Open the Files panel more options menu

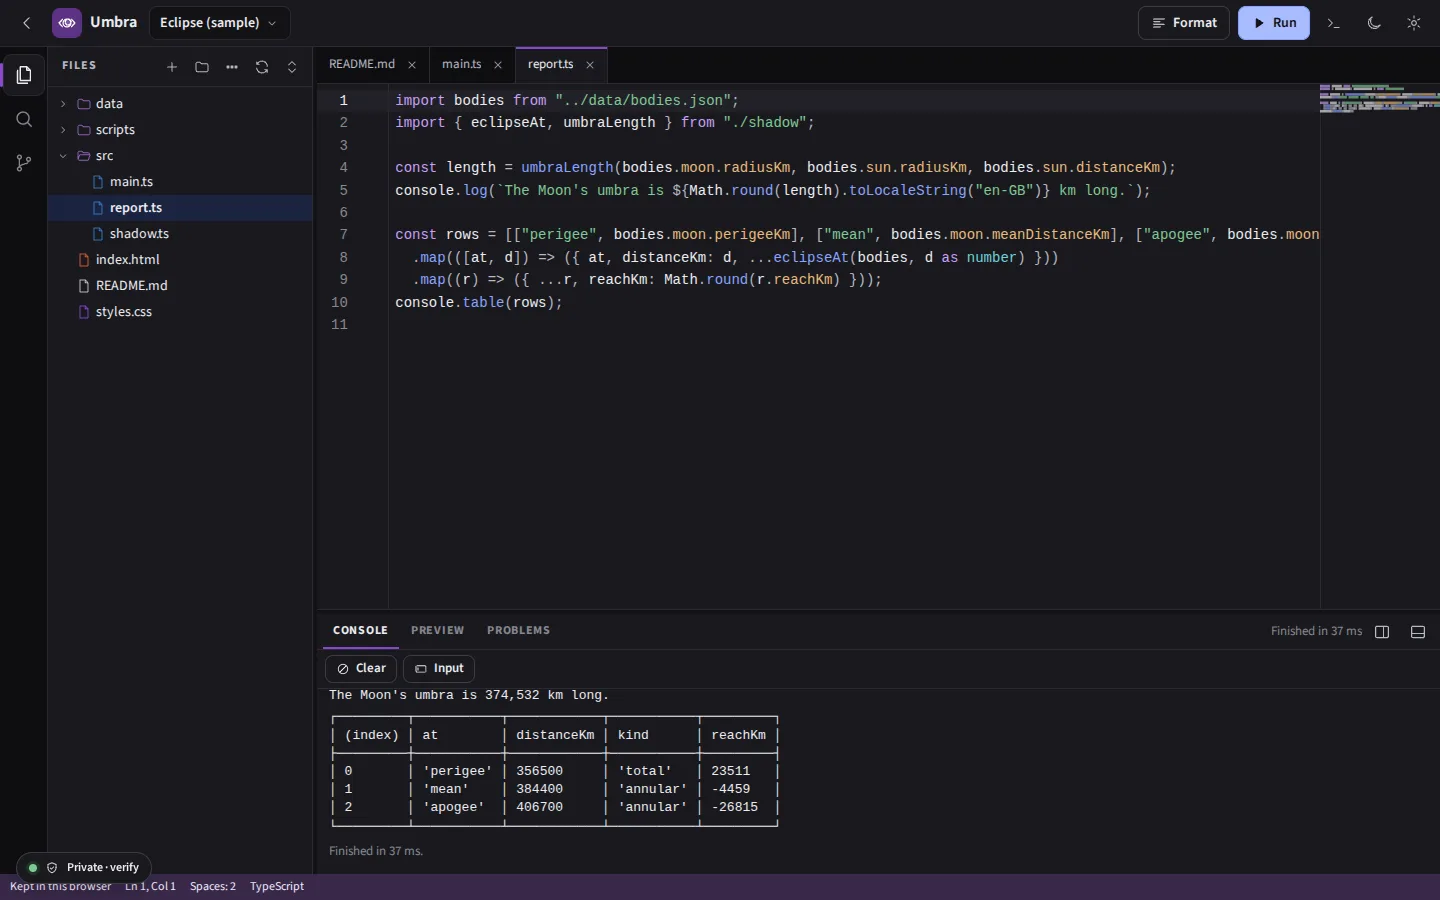(232, 67)
